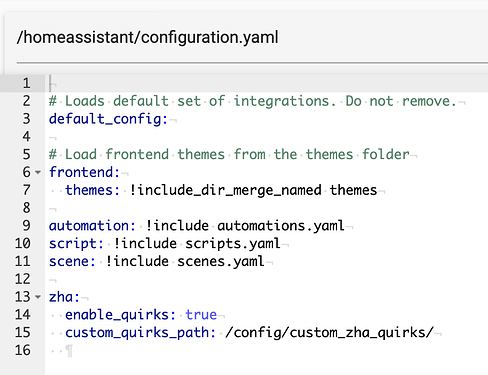Collapse the frontend block fold arrow
Screen dimensions: 488x375
38,173
